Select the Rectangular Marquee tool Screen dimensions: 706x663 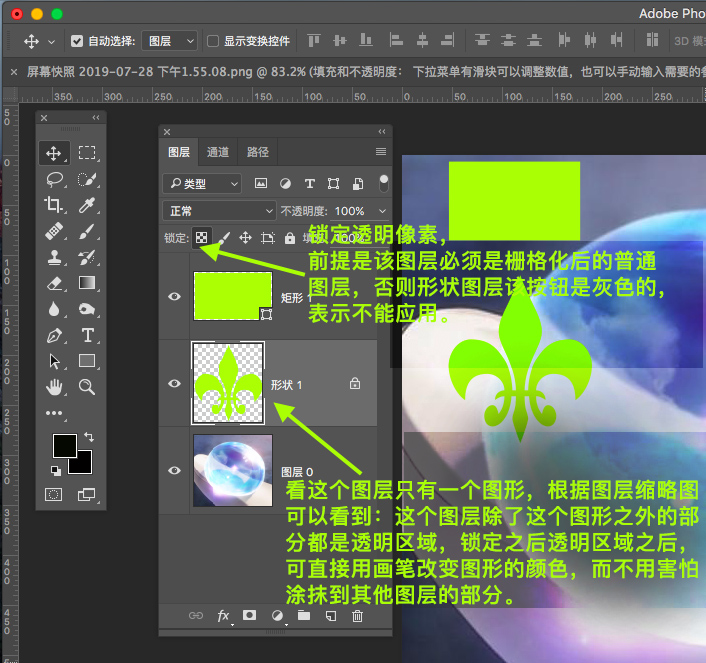[x=87, y=153]
